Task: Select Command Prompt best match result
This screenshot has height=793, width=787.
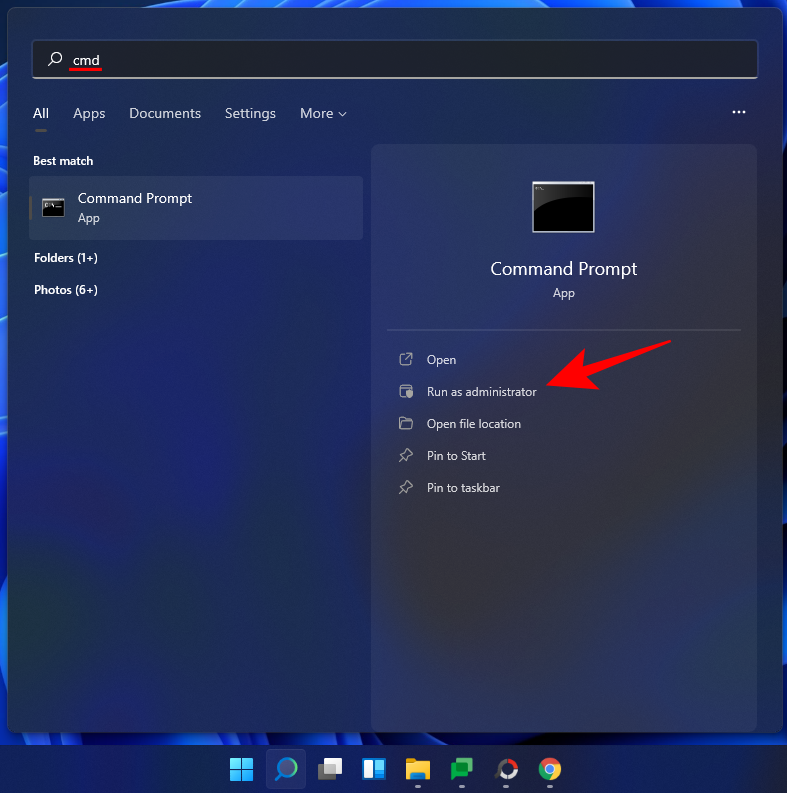Action: tap(196, 208)
